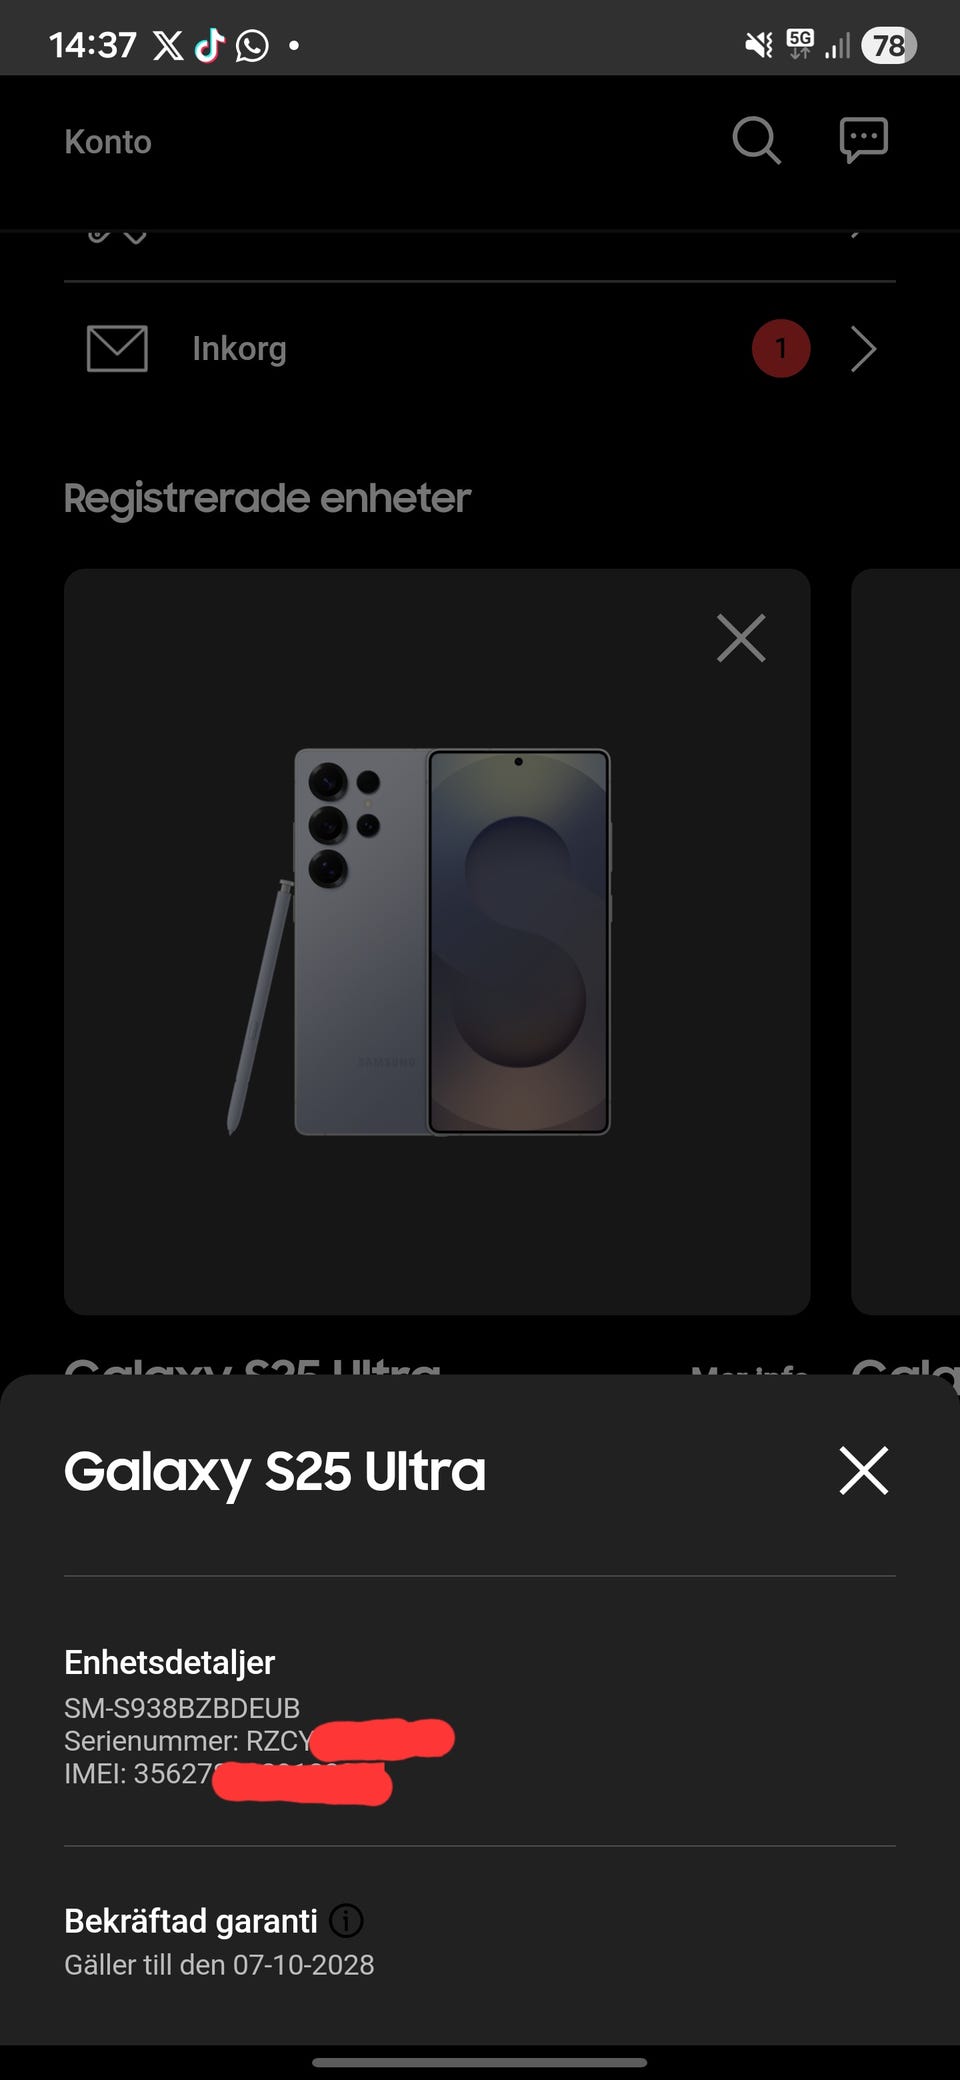Tap the X app notification icon
960x2080 pixels.
click(x=168, y=45)
